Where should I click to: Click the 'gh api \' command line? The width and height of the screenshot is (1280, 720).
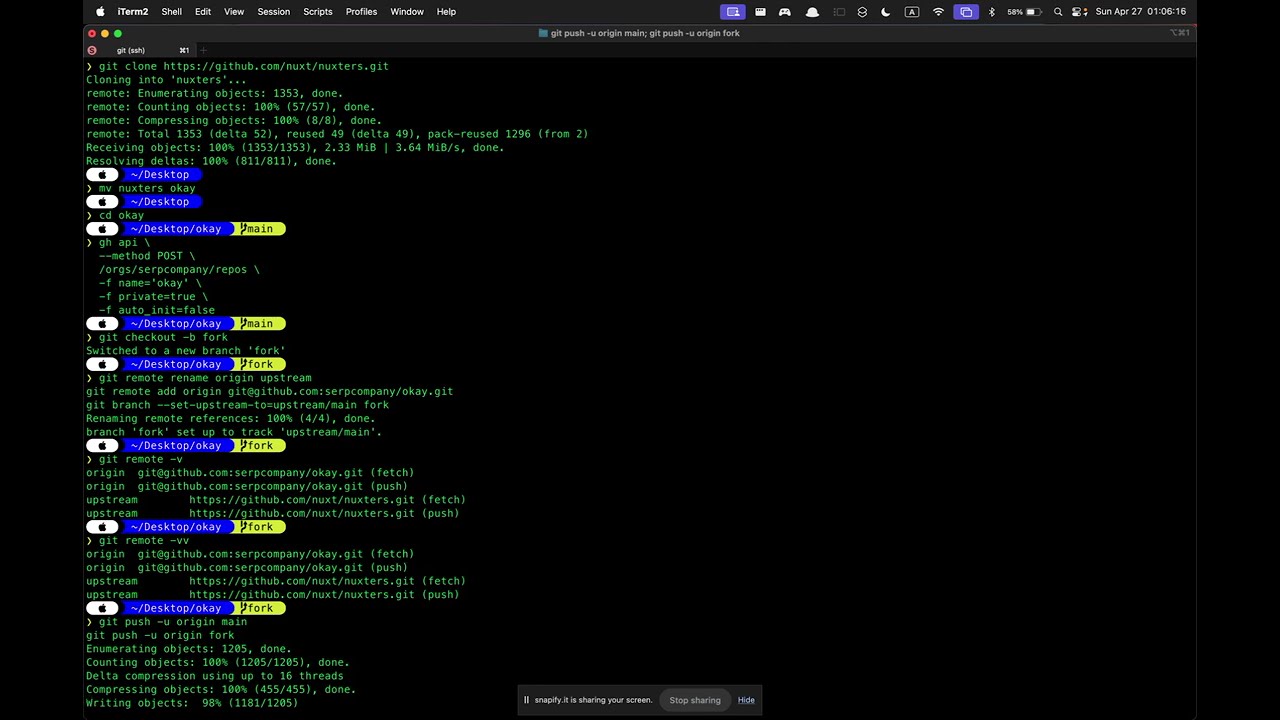124,242
